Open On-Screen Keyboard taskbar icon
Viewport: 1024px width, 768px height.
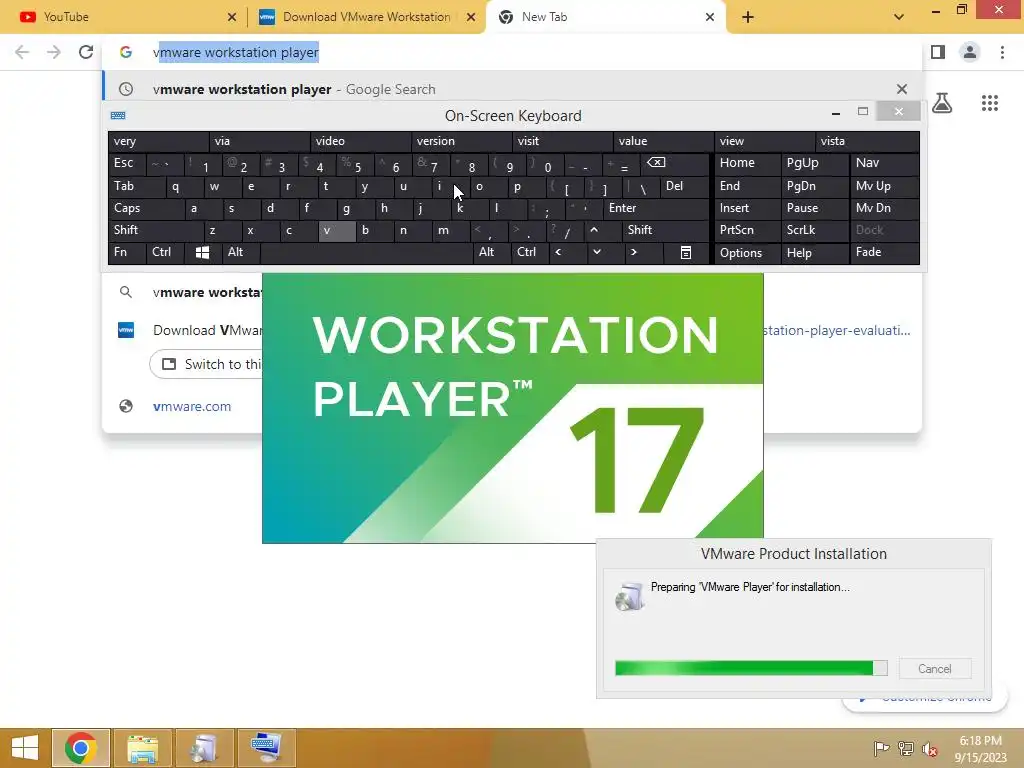pos(266,748)
